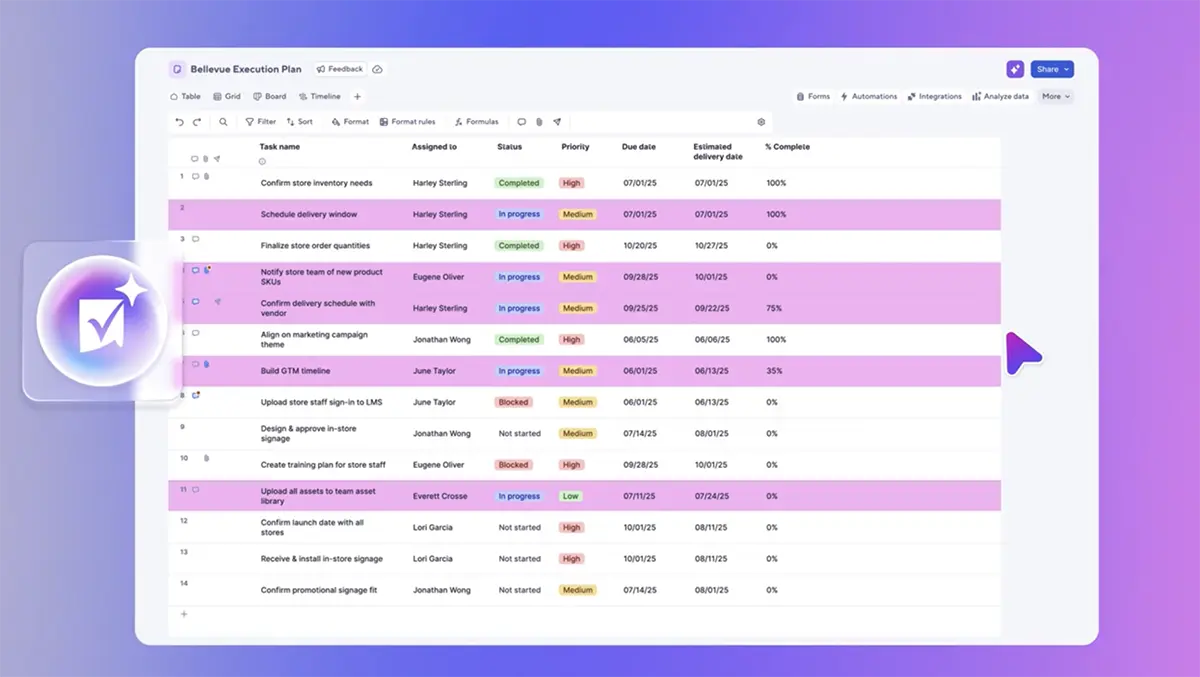The height and width of the screenshot is (677, 1200).
Task: Click the redo arrow in toolbar
Action: tap(197, 122)
